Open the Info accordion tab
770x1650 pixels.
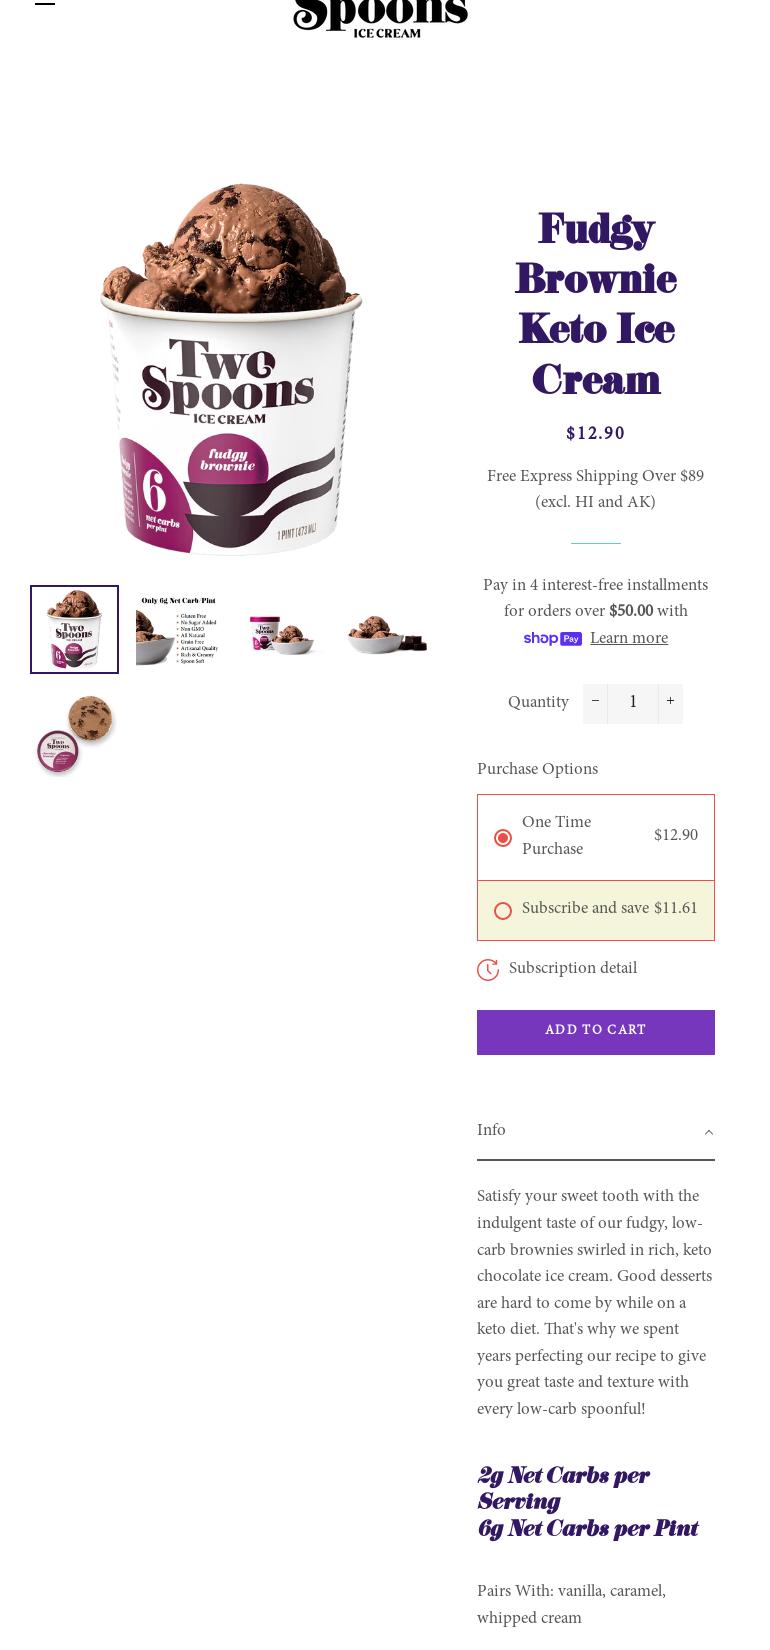pyautogui.click(x=596, y=1132)
